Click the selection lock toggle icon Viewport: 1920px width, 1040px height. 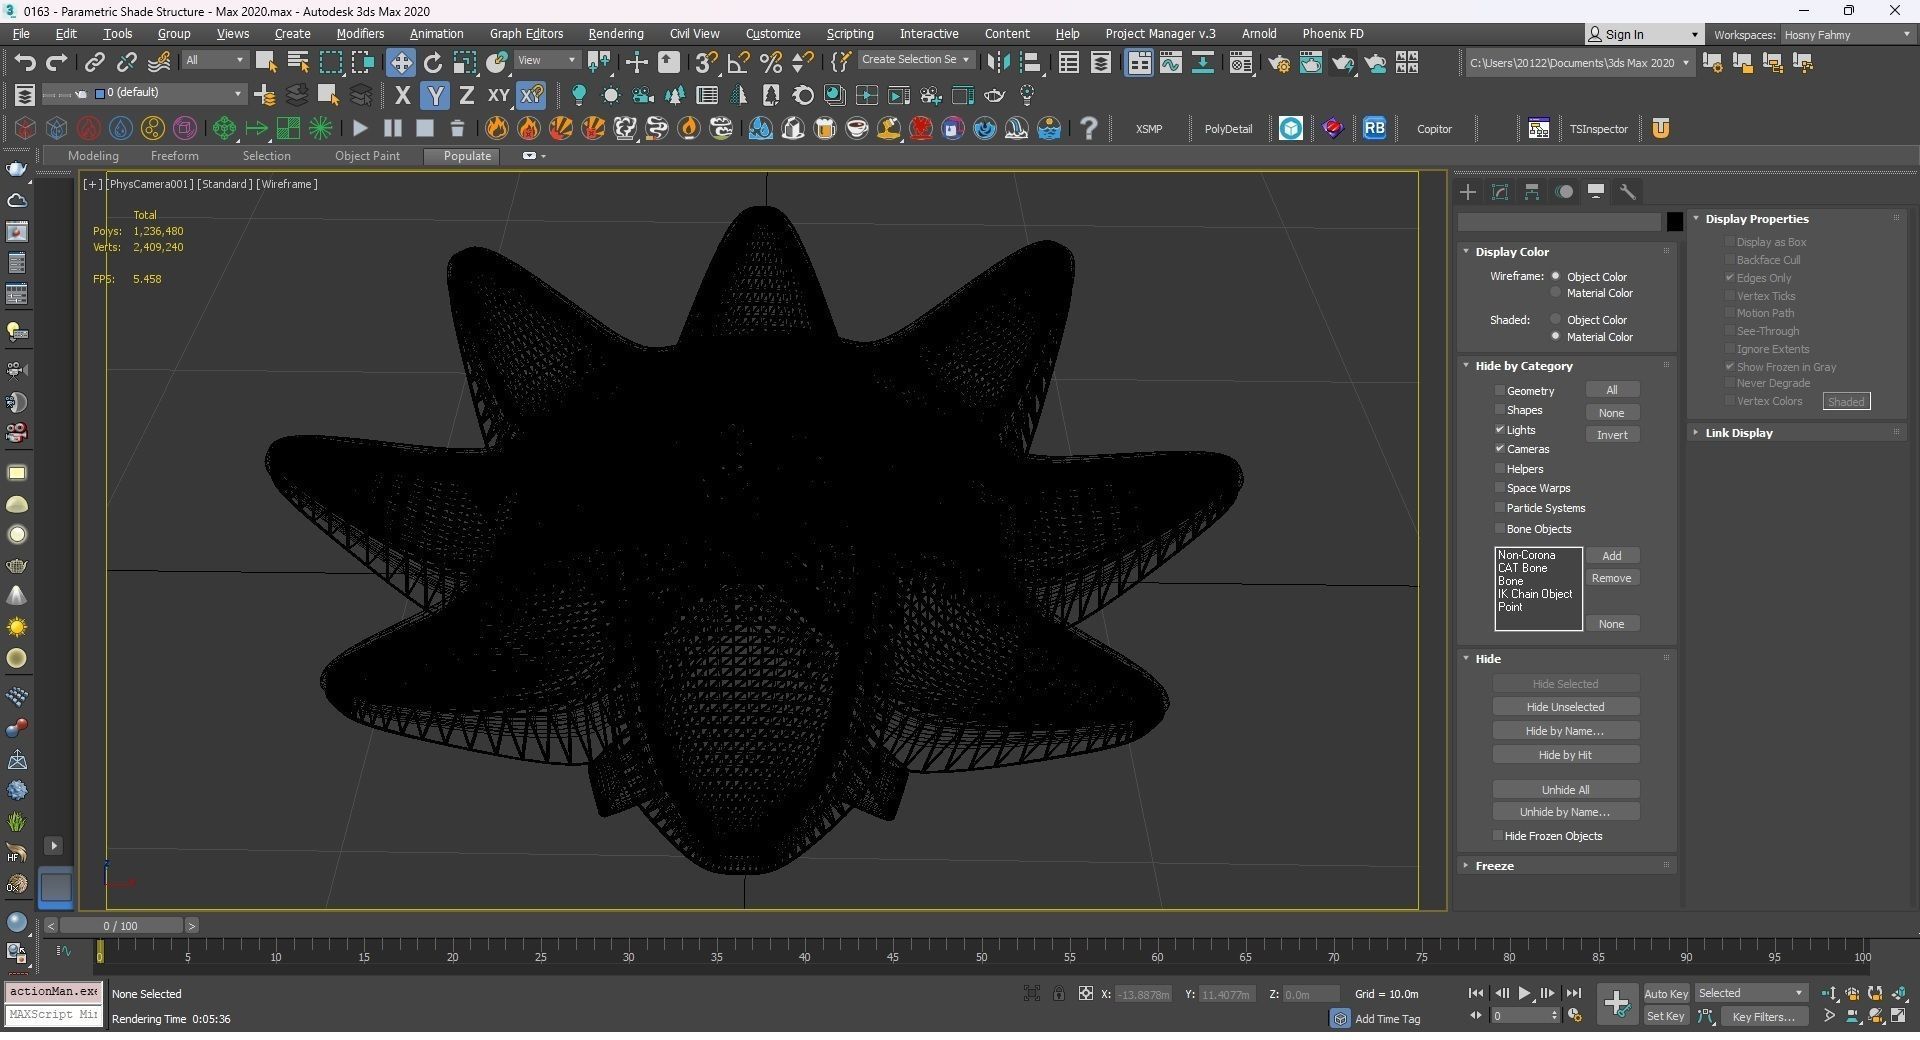(x=1058, y=993)
